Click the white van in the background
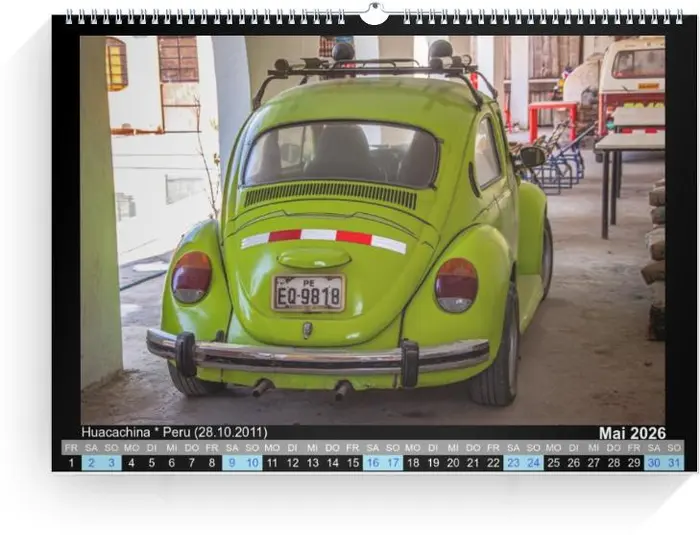Viewport: 700px width, 535px height. (630, 75)
